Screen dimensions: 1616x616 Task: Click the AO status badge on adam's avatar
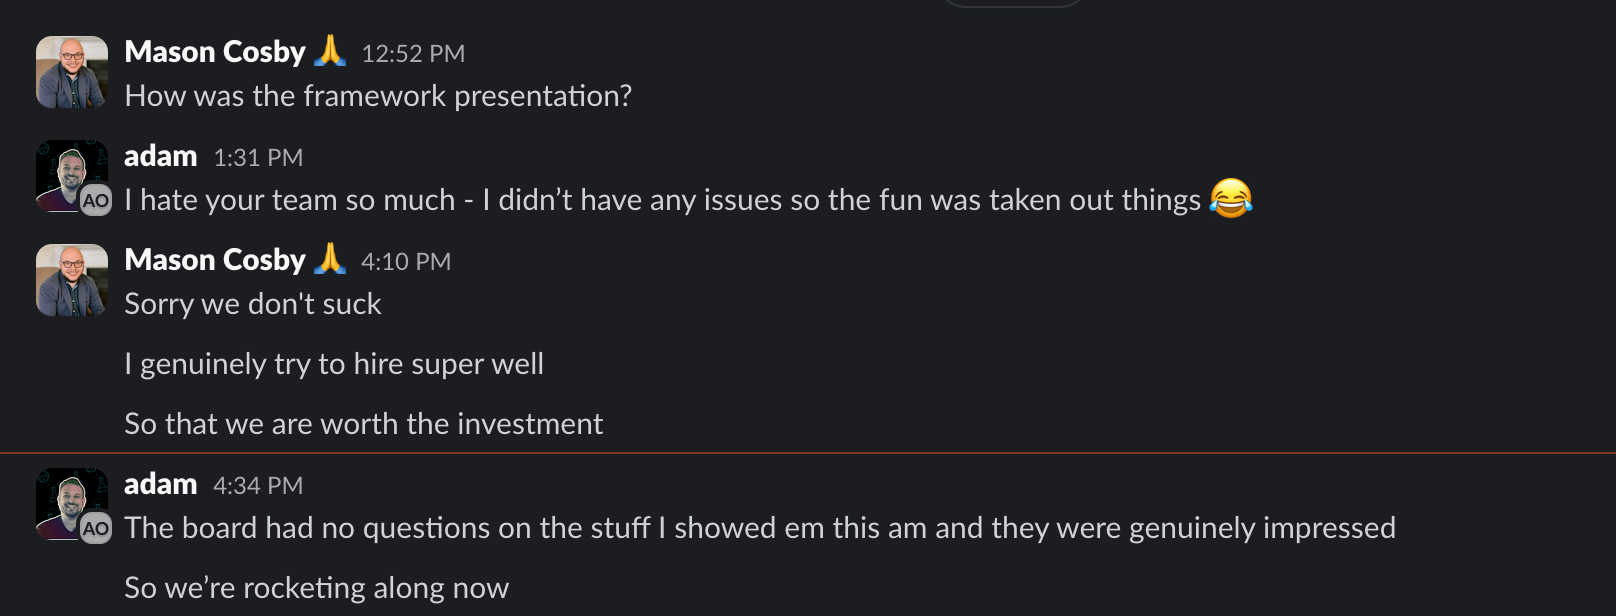point(97,200)
